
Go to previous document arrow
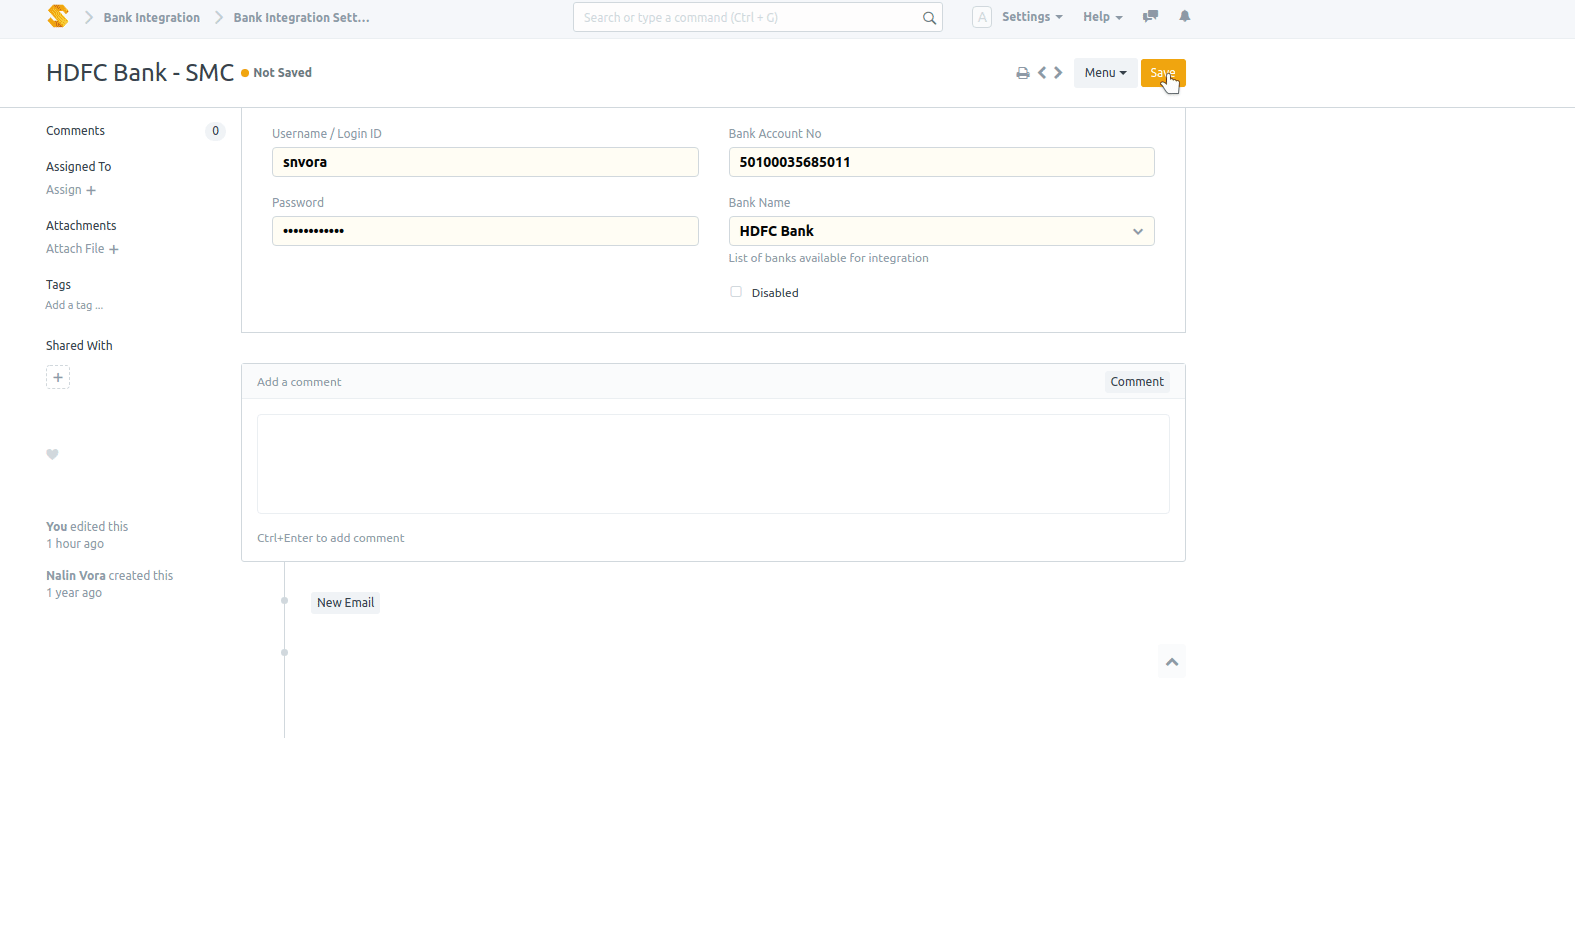tap(1042, 73)
